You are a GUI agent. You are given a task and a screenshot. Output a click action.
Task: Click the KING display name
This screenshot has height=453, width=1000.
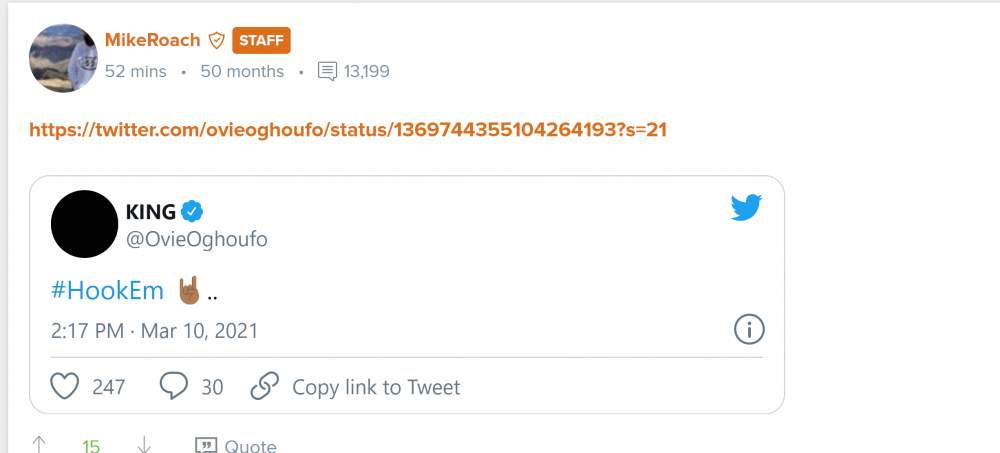point(151,212)
